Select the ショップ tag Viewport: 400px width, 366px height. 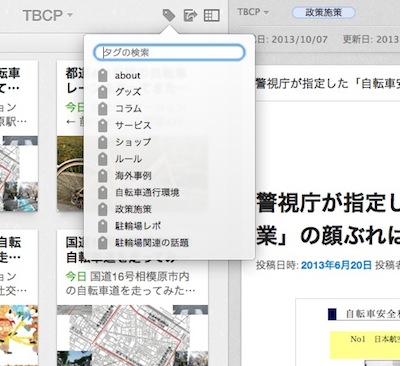coord(133,142)
